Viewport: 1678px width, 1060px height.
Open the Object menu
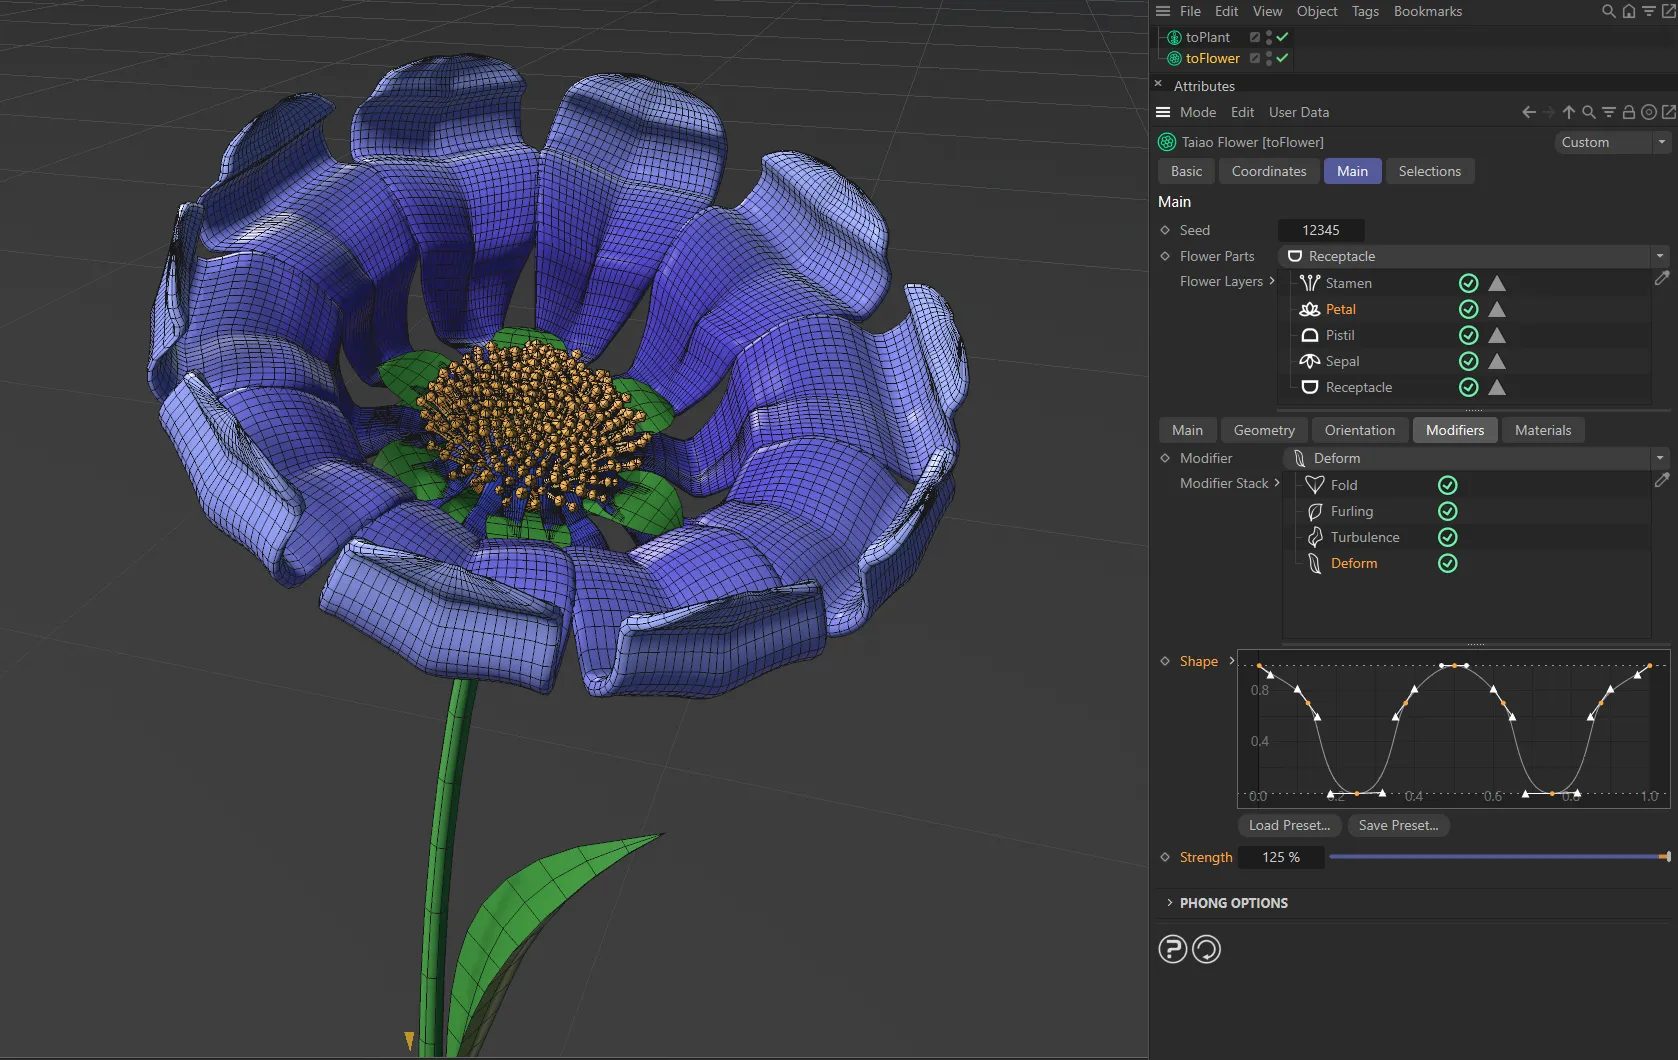click(x=1316, y=11)
